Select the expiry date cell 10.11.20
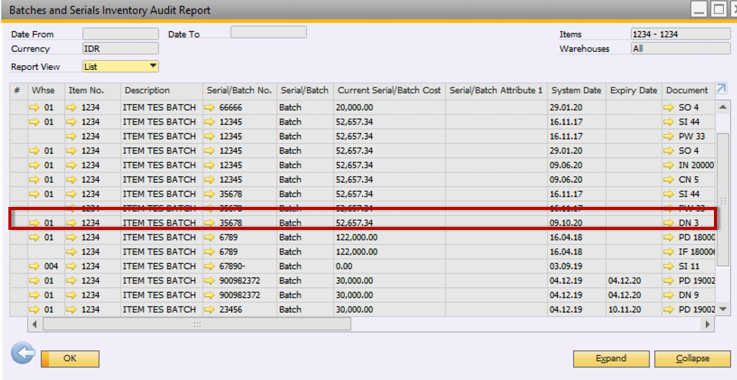The width and height of the screenshot is (737, 380). click(634, 309)
